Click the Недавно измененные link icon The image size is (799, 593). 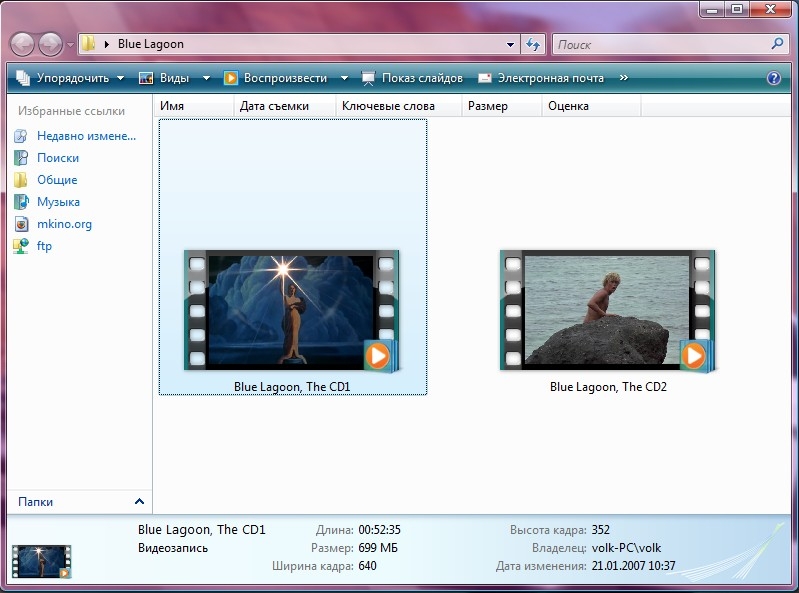(21, 136)
